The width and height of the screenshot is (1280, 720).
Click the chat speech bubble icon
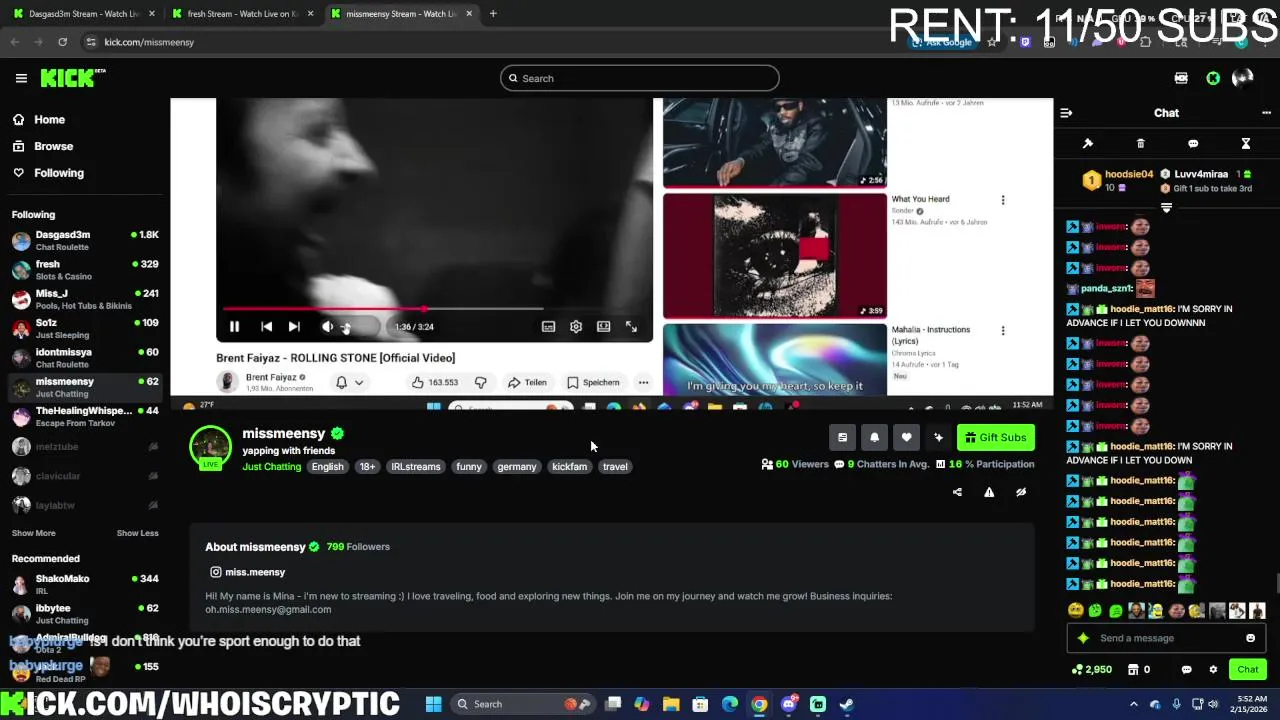coord(1193,144)
